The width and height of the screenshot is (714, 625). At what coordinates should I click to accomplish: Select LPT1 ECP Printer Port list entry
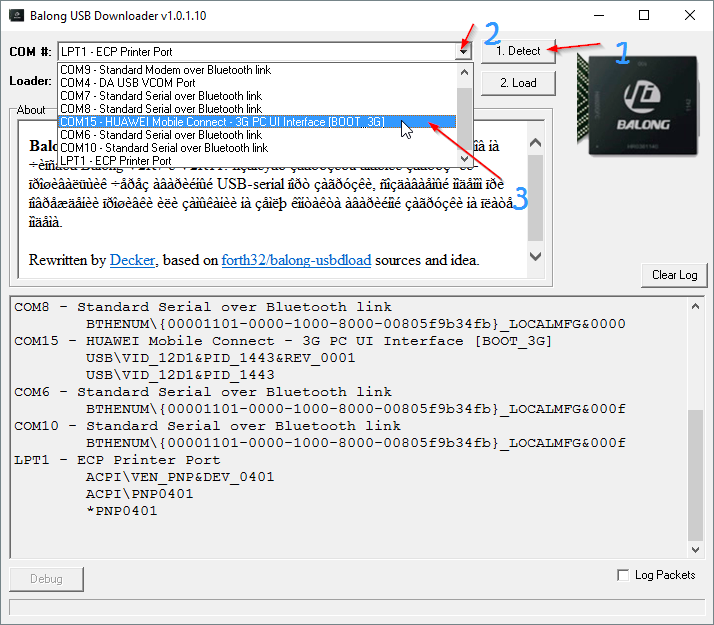coord(257,161)
